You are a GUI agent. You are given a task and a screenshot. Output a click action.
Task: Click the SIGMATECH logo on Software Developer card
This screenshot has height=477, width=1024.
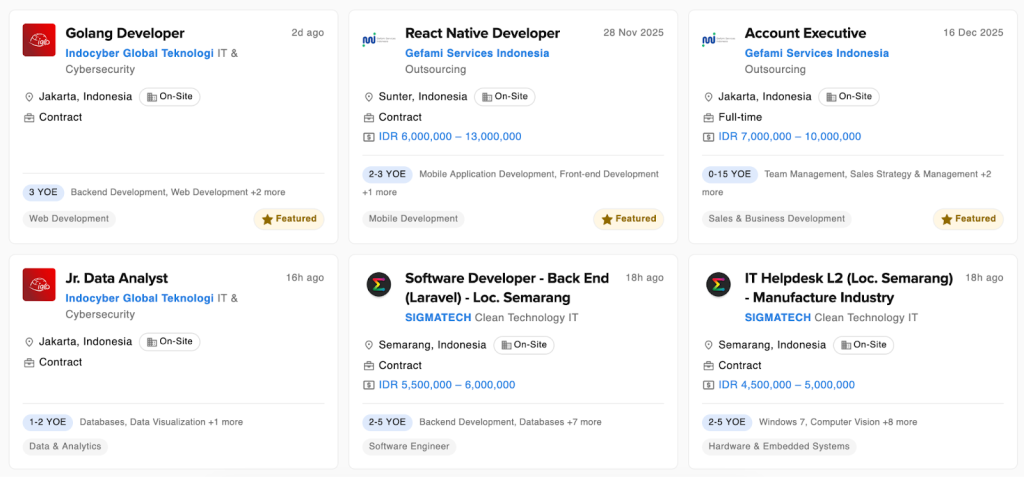click(379, 284)
